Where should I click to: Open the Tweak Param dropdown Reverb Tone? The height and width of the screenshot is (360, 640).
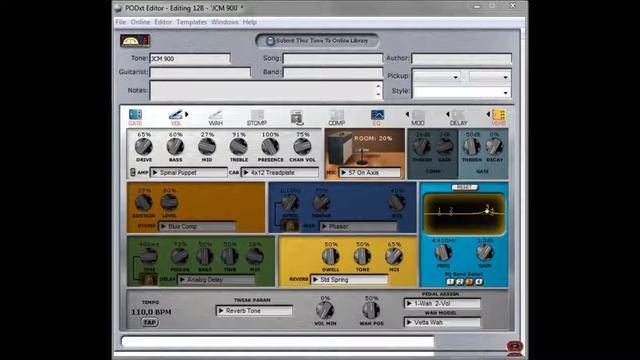(254, 311)
